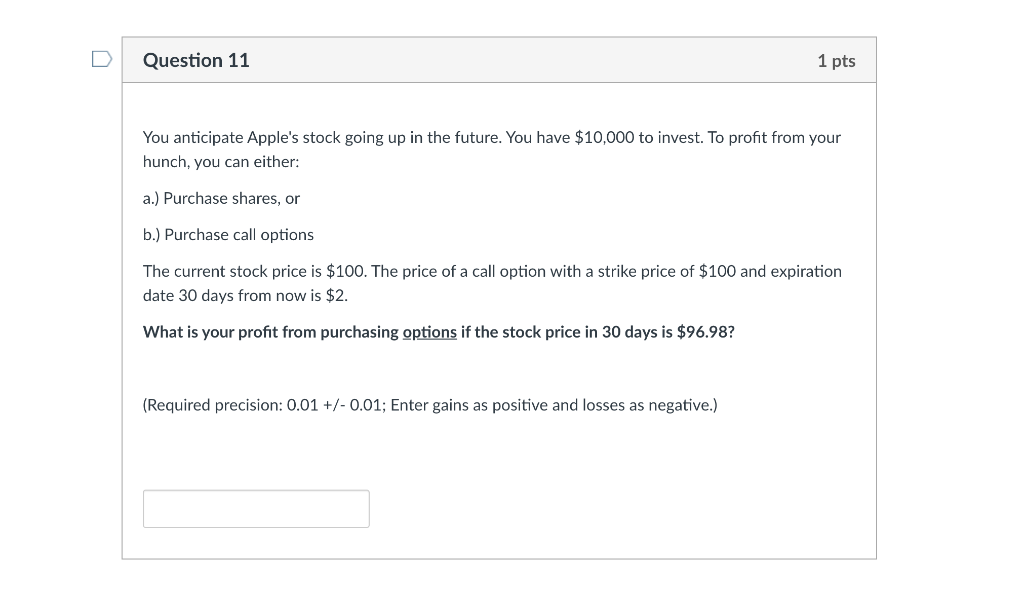Click the "Required precision: 0.01" note

click(x=232, y=405)
